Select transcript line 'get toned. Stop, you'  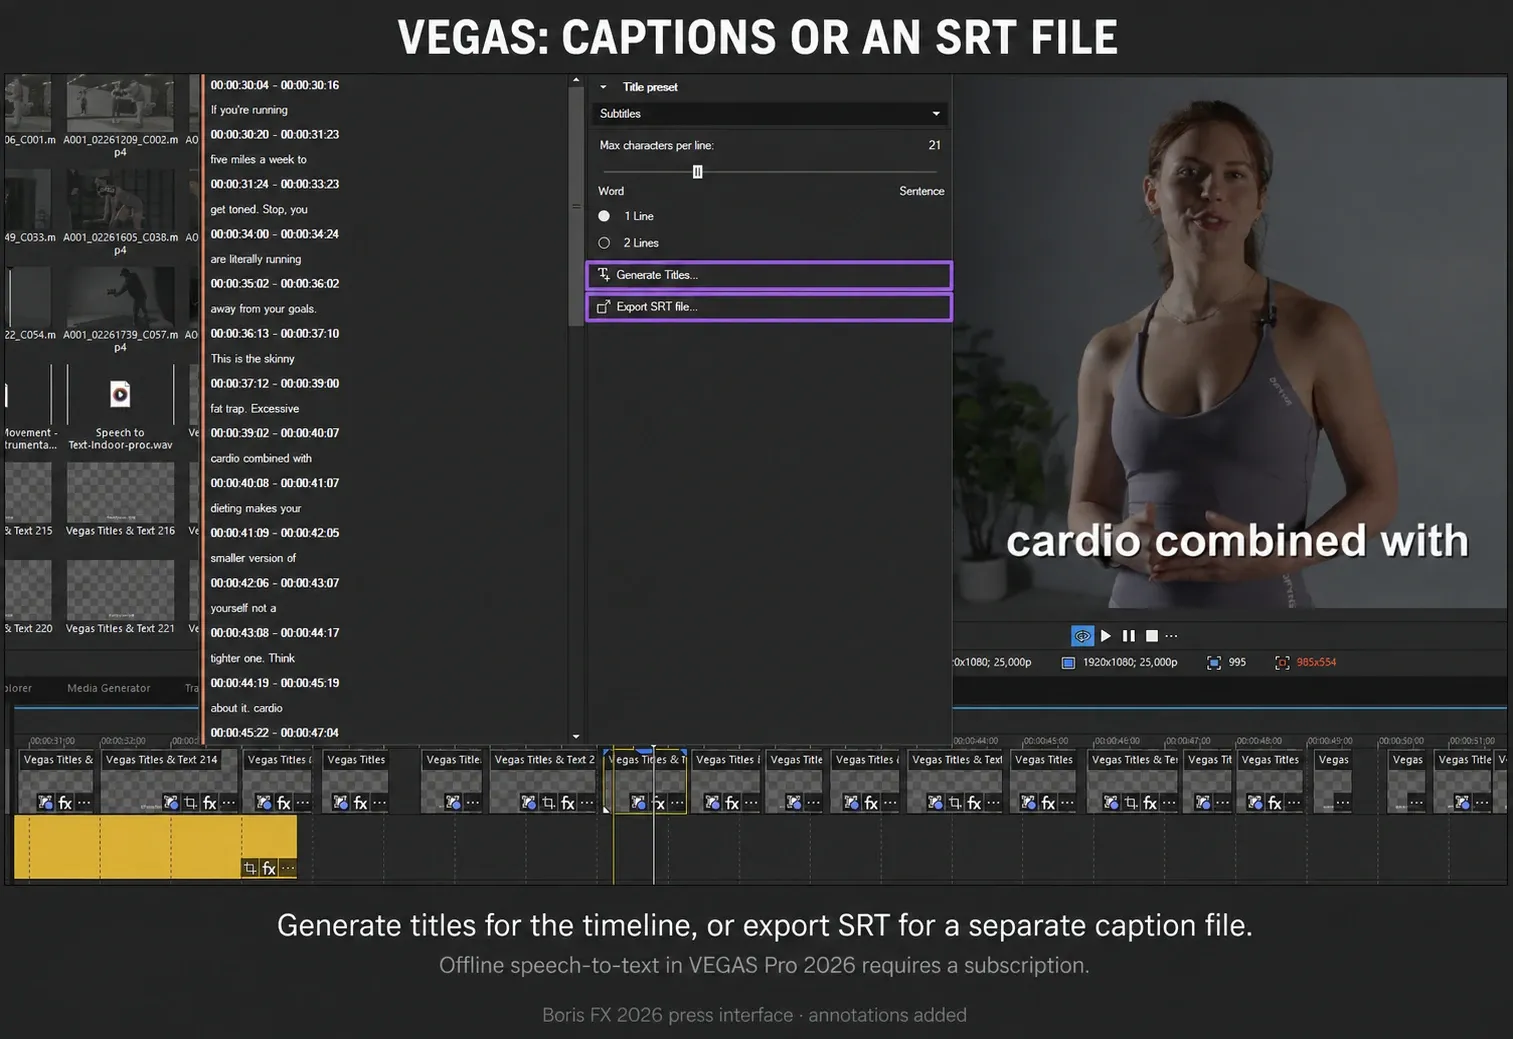pyautogui.click(x=259, y=209)
